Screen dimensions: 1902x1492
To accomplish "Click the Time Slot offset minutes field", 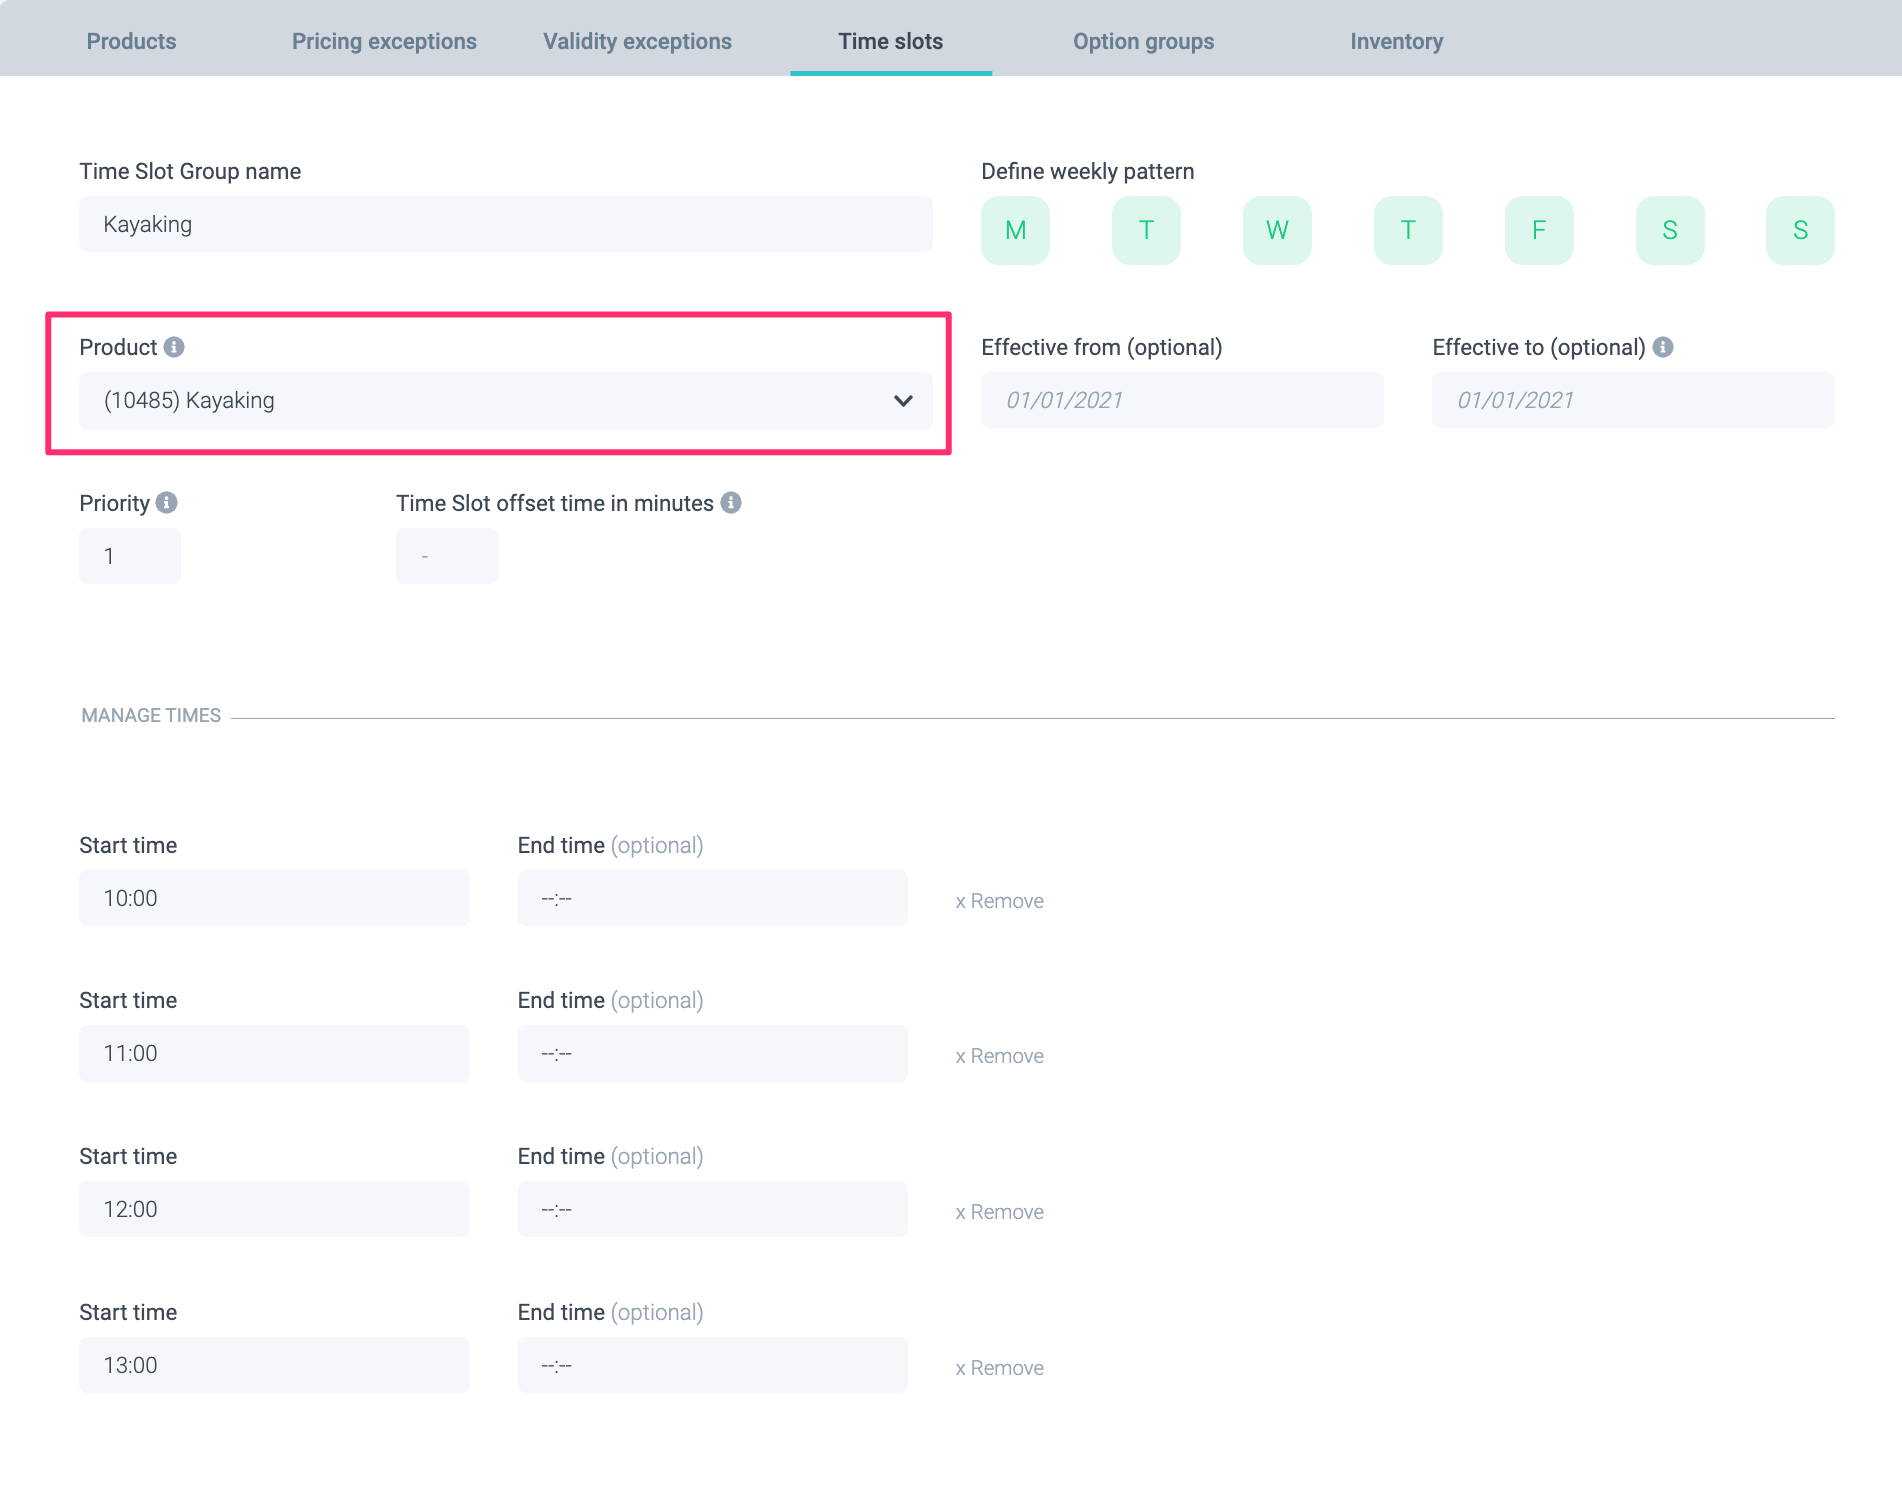I will 447,556.
